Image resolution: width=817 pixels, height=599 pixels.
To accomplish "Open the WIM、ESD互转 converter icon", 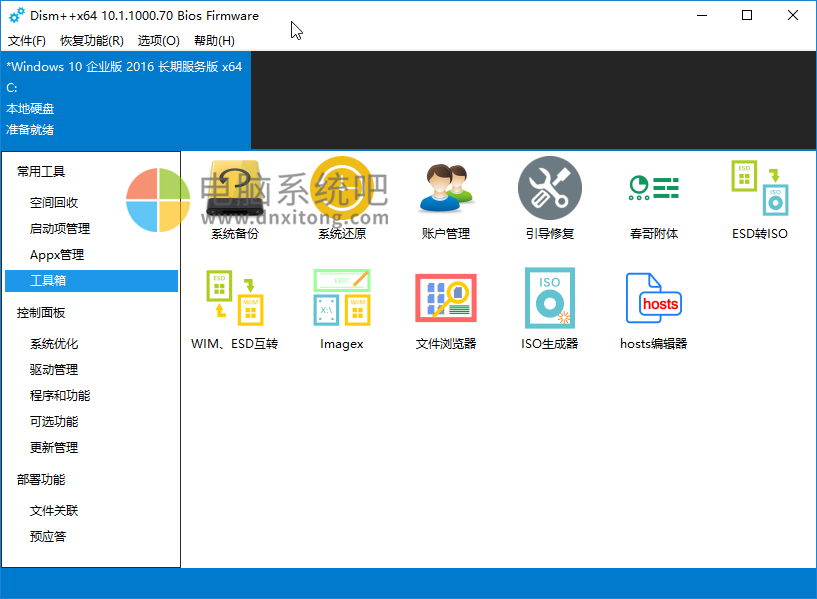I will point(235,298).
